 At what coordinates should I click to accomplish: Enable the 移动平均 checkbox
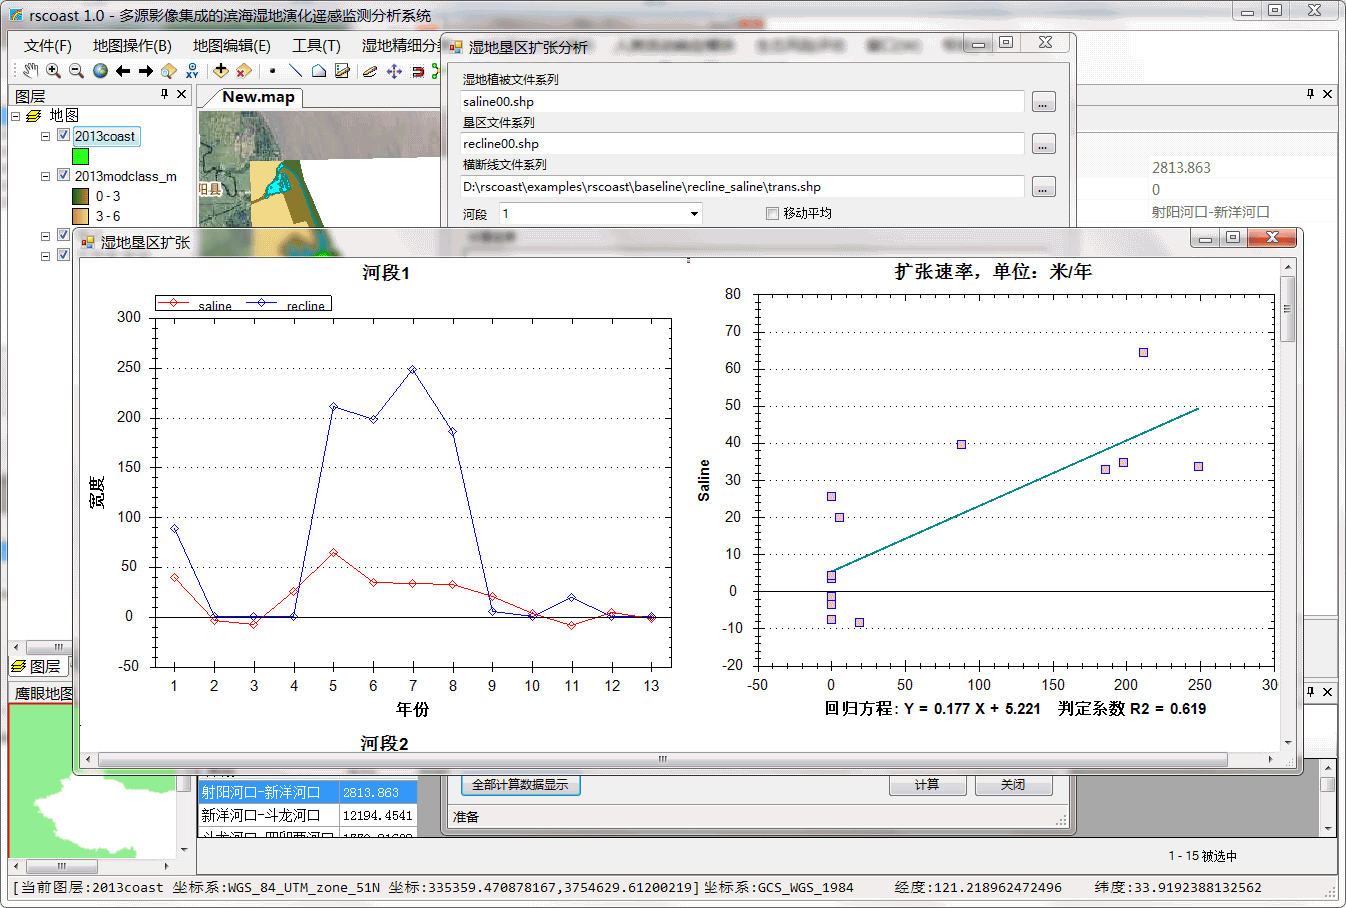772,213
